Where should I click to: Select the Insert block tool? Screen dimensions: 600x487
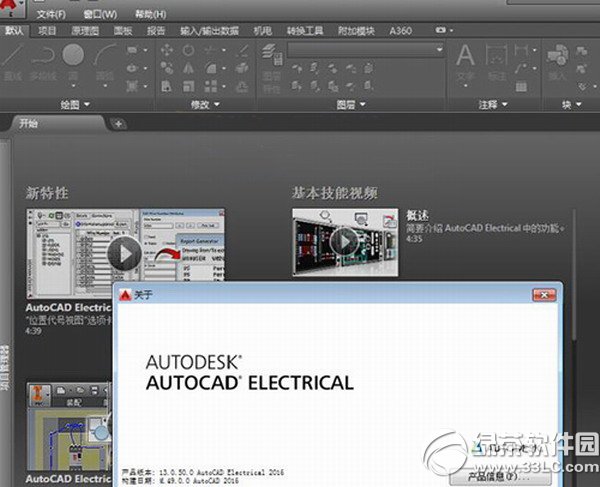tap(558, 62)
